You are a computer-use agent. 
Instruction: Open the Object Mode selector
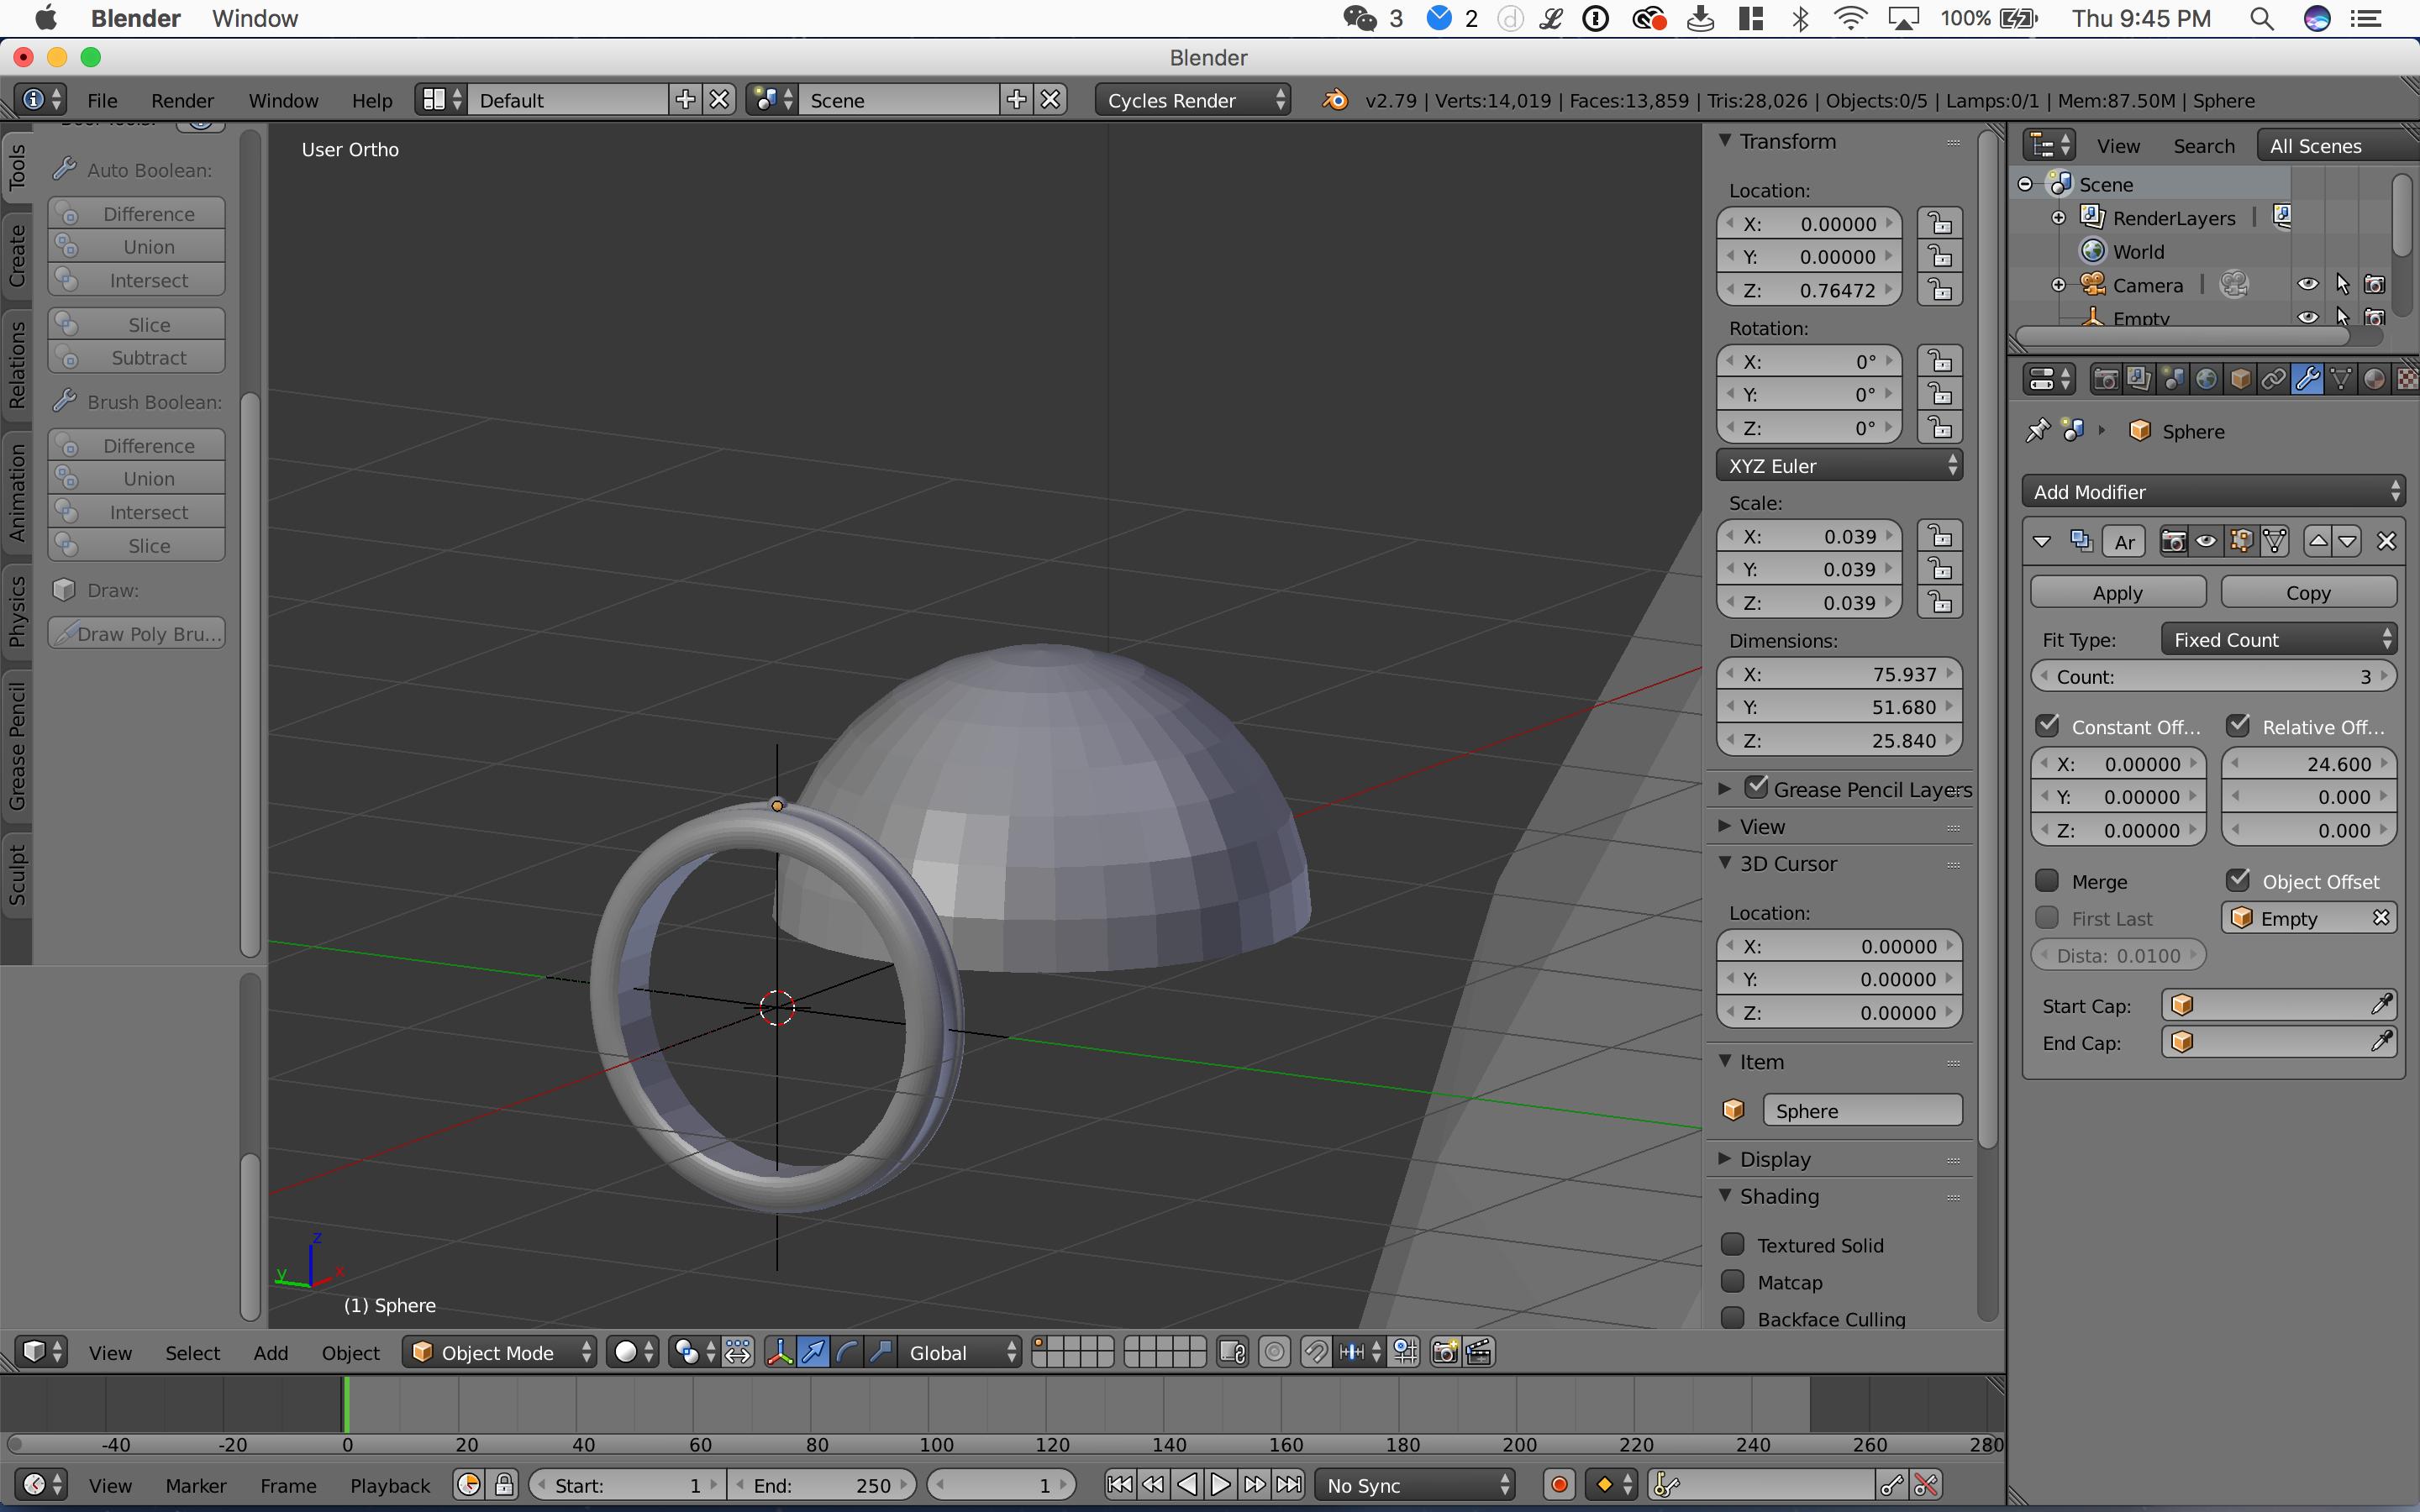point(500,1353)
